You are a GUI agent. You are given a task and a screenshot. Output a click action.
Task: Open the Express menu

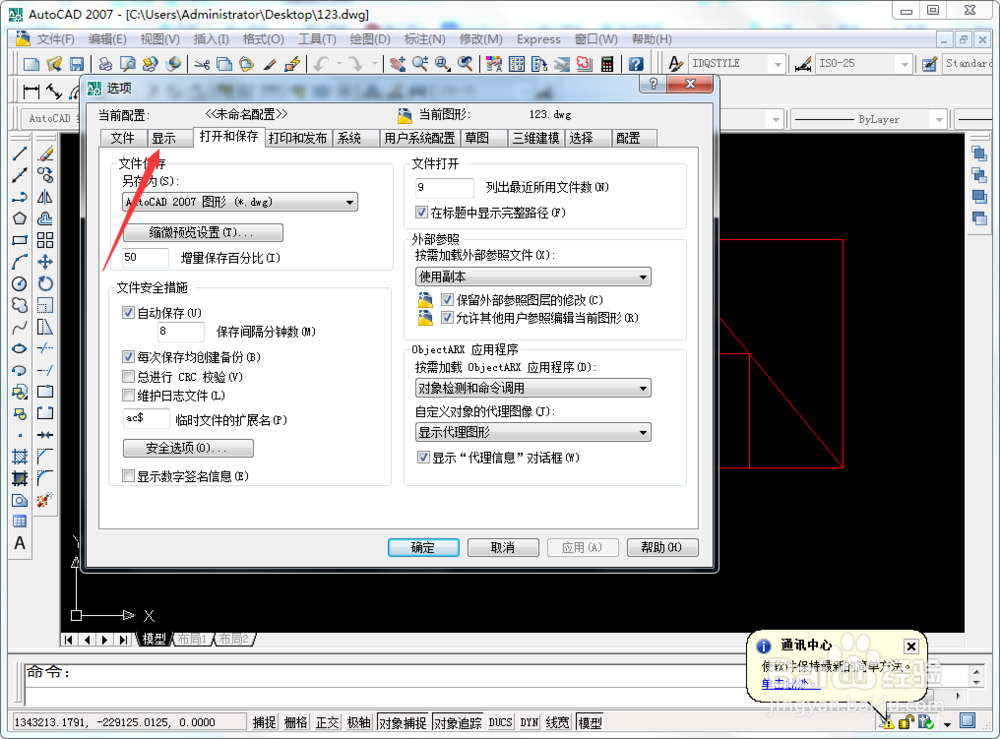(x=539, y=40)
